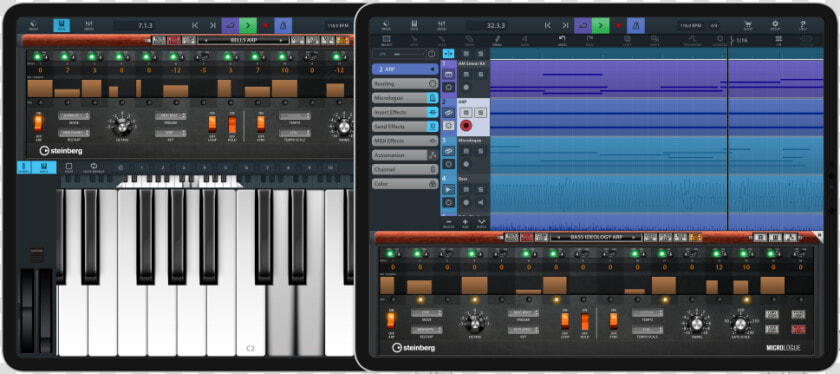Click the Copy tool icon
The image size is (840, 374).
pos(627,40)
